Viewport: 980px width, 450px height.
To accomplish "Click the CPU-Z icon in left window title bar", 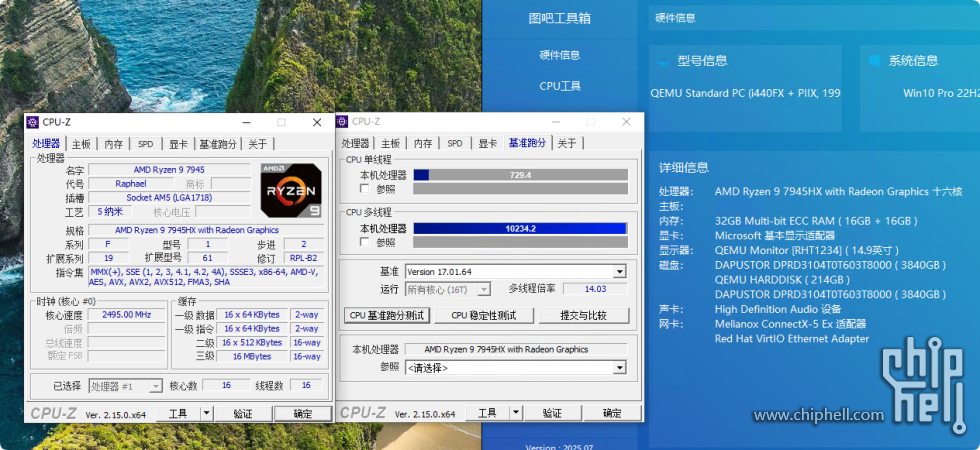I will 32,122.
